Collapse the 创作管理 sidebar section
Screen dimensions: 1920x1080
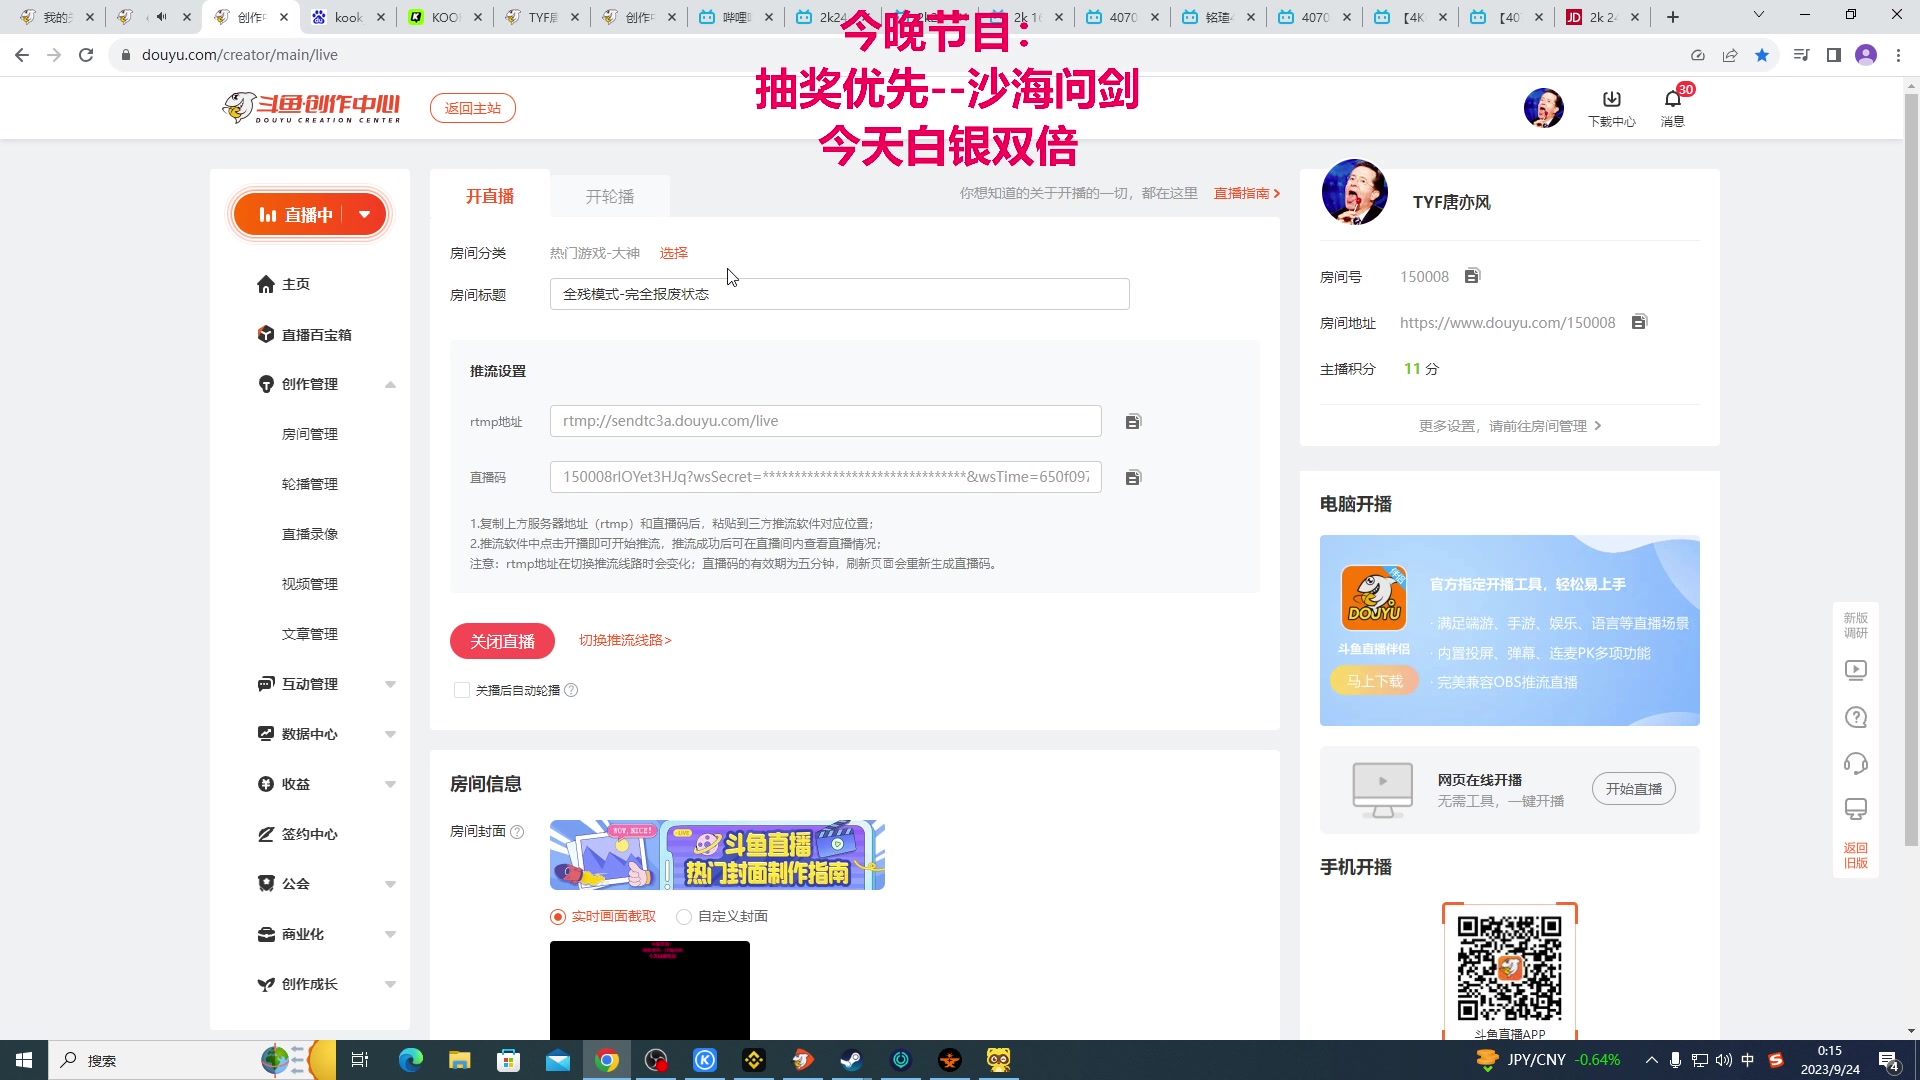pyautogui.click(x=390, y=384)
